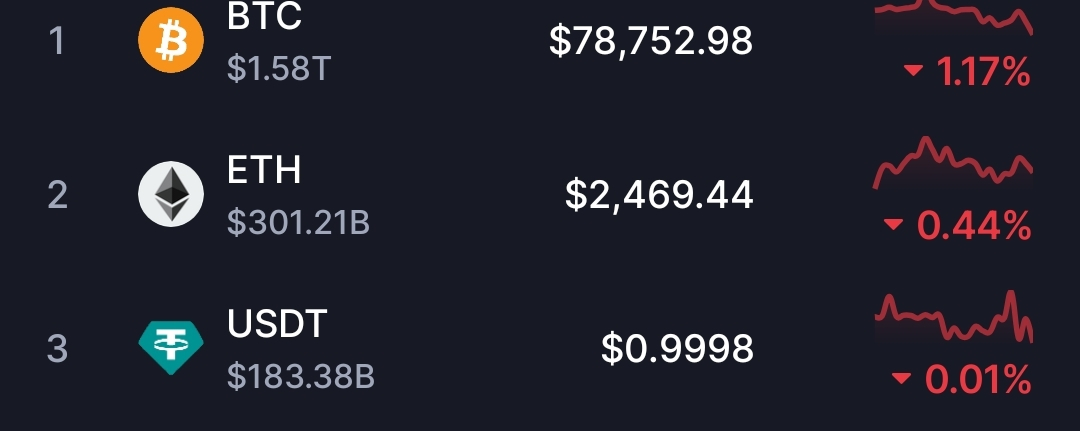This screenshot has width=1080, height=431.
Task: Select the USDT ticker label
Action: point(277,324)
